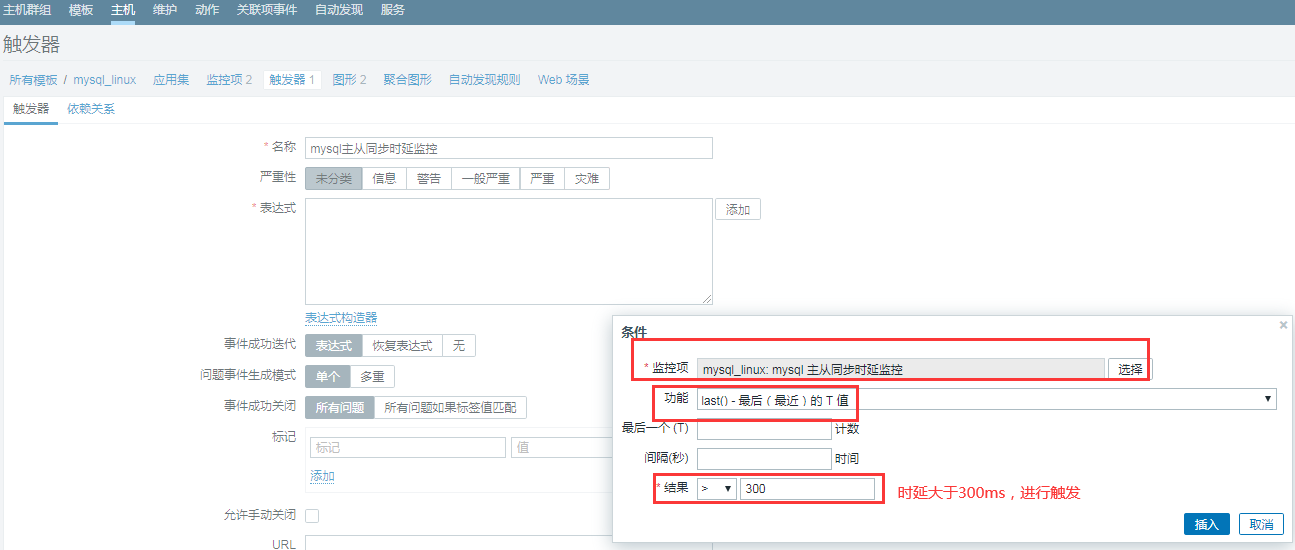Click the 添加 button beside expression box
Image resolution: width=1295 pixels, height=550 pixels.
coord(738,210)
